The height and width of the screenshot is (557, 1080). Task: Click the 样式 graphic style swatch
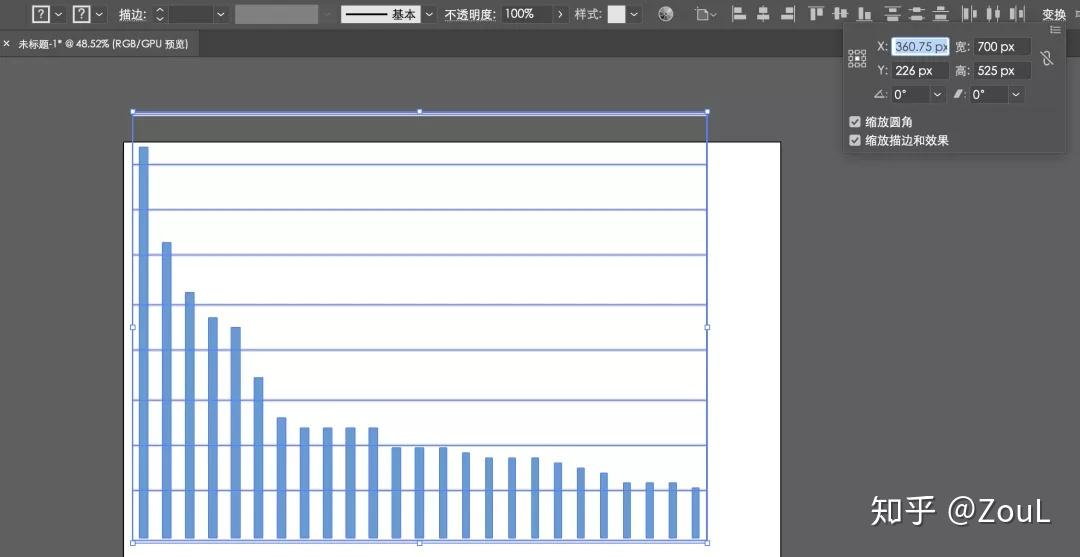tap(616, 14)
